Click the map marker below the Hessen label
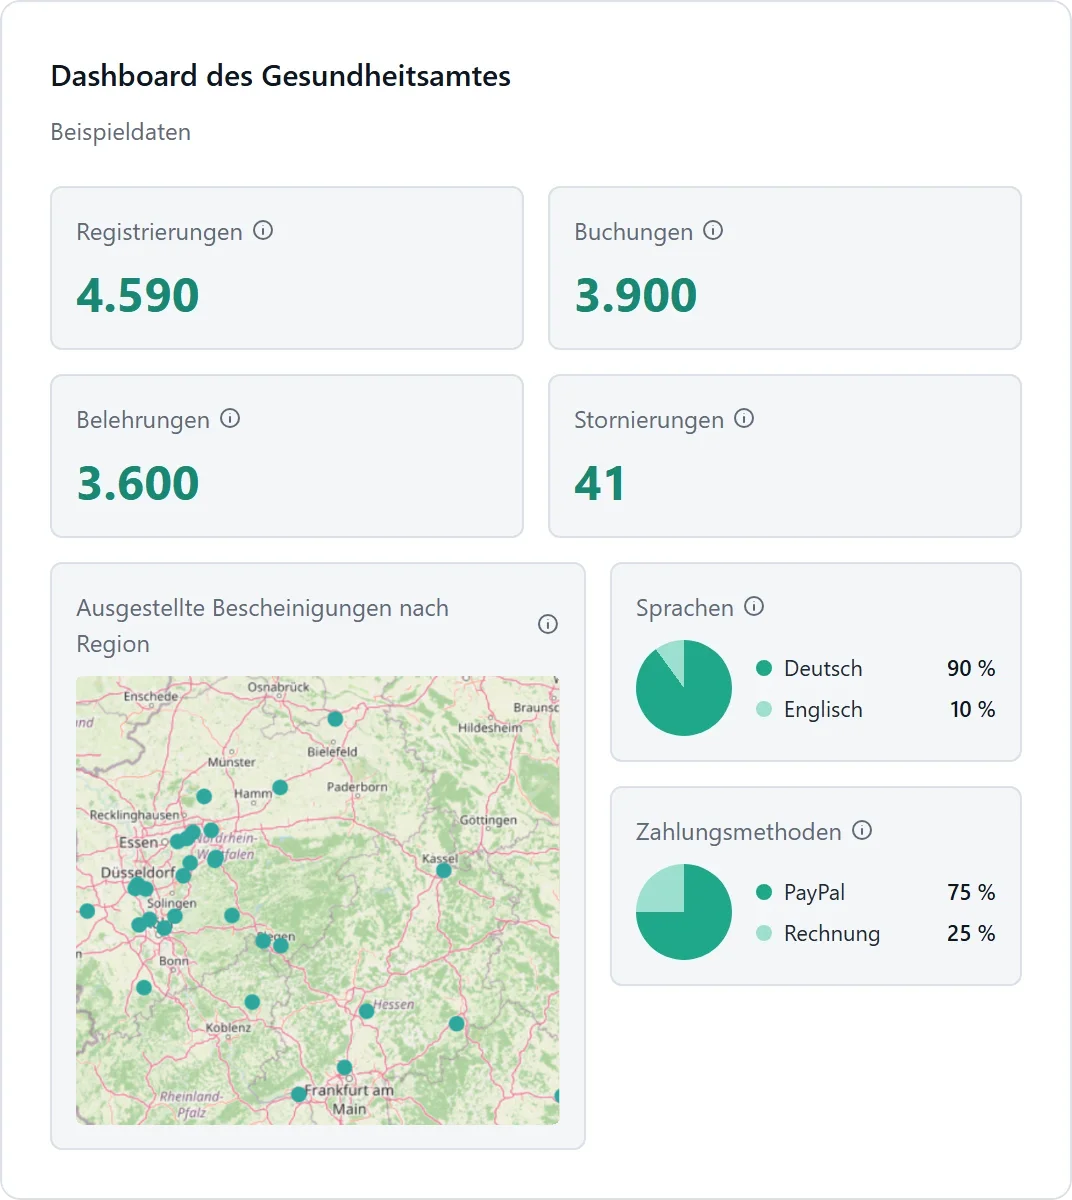Screen dimensions: 1072x1200 pyautogui.click(x=367, y=1011)
